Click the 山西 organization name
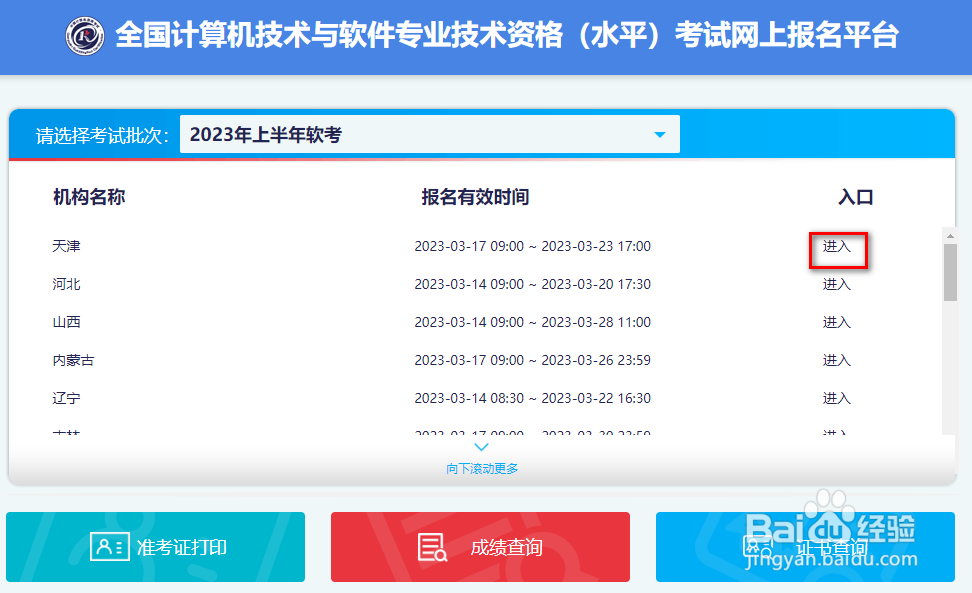This screenshot has height=593, width=972. click(66, 322)
